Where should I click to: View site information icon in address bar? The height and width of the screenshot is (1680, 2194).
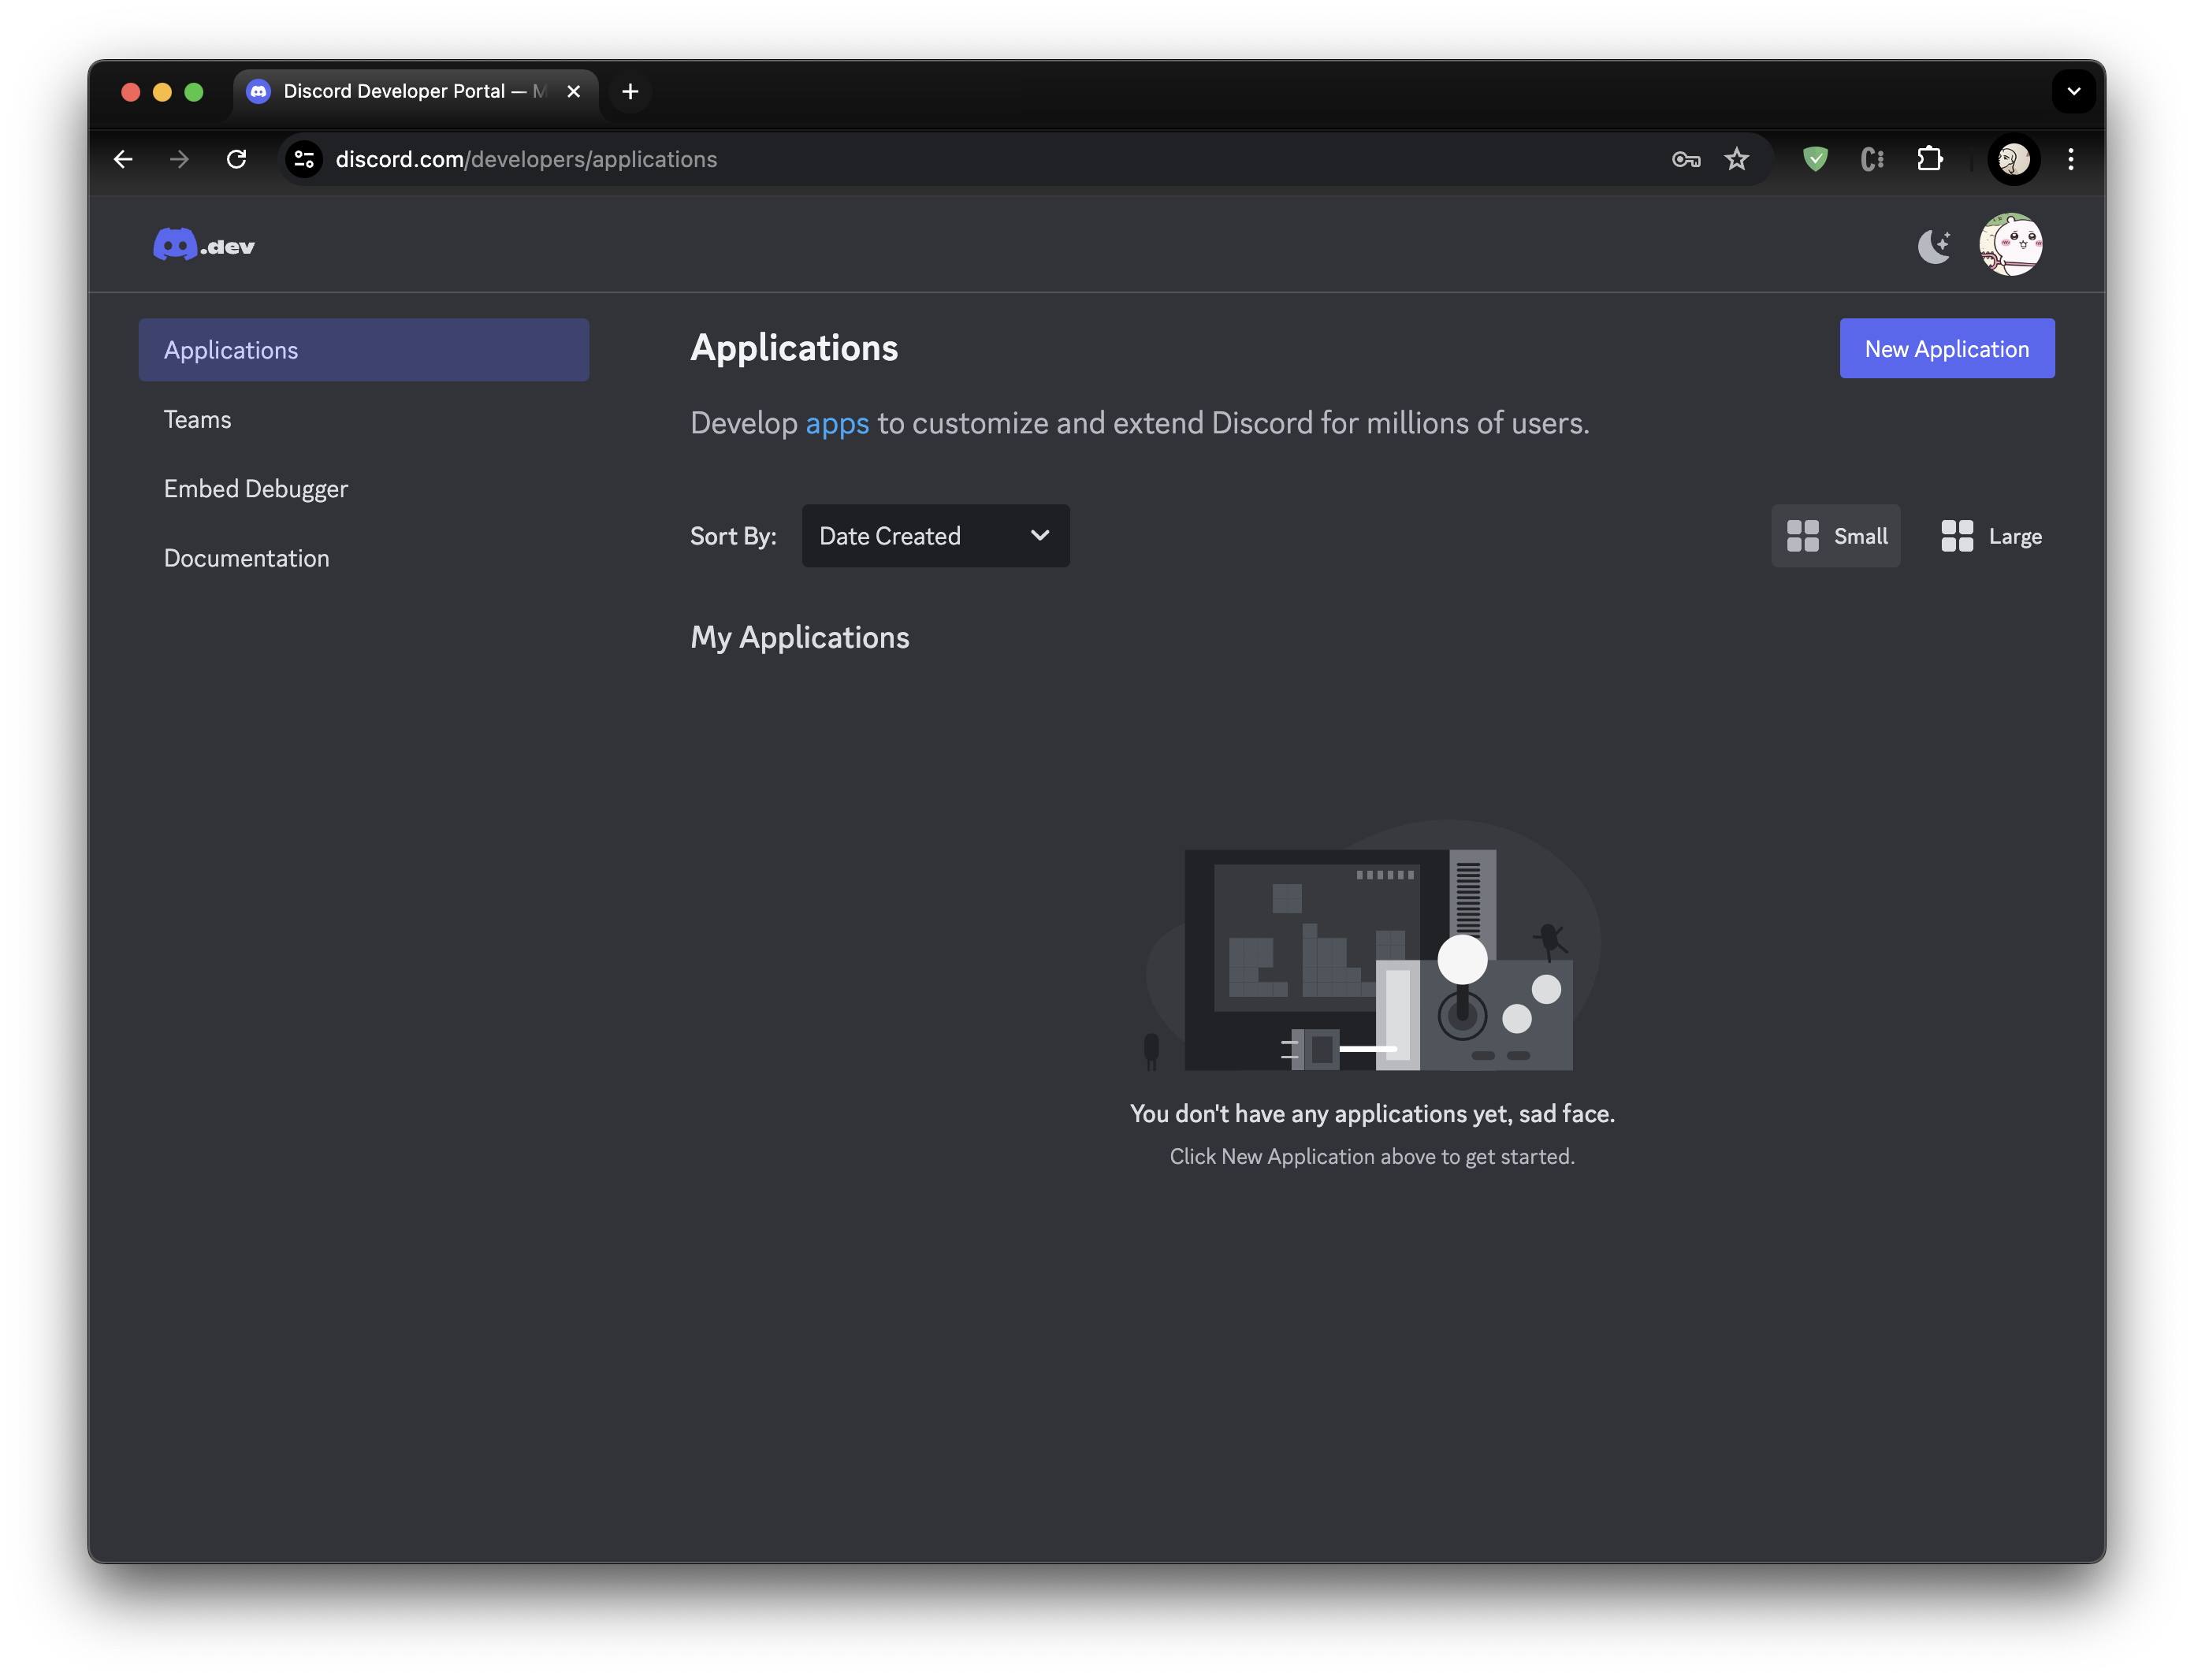(304, 159)
